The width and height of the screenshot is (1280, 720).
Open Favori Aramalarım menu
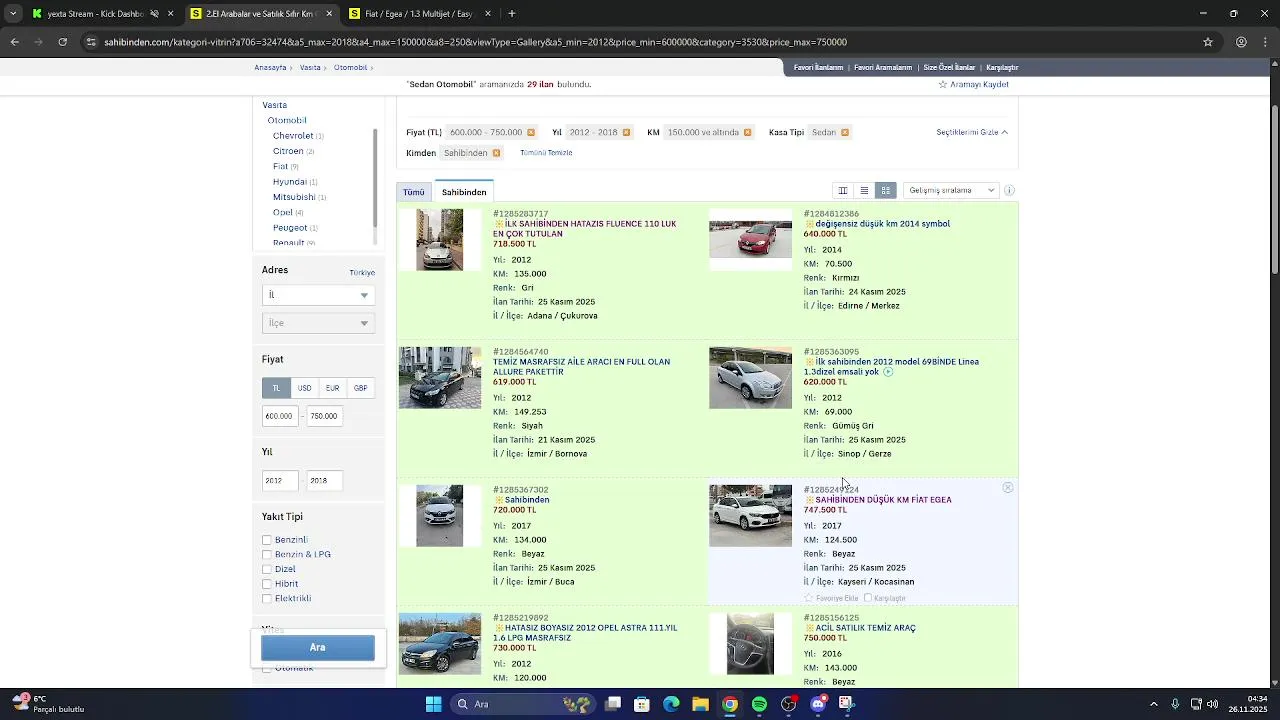tap(883, 67)
